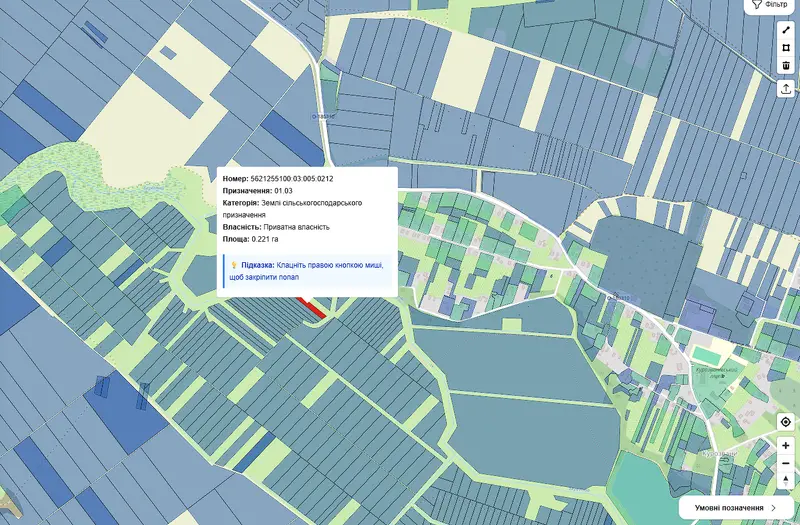The image size is (800, 525).
Task: Click the Курозвани village label
Action: click(x=719, y=453)
